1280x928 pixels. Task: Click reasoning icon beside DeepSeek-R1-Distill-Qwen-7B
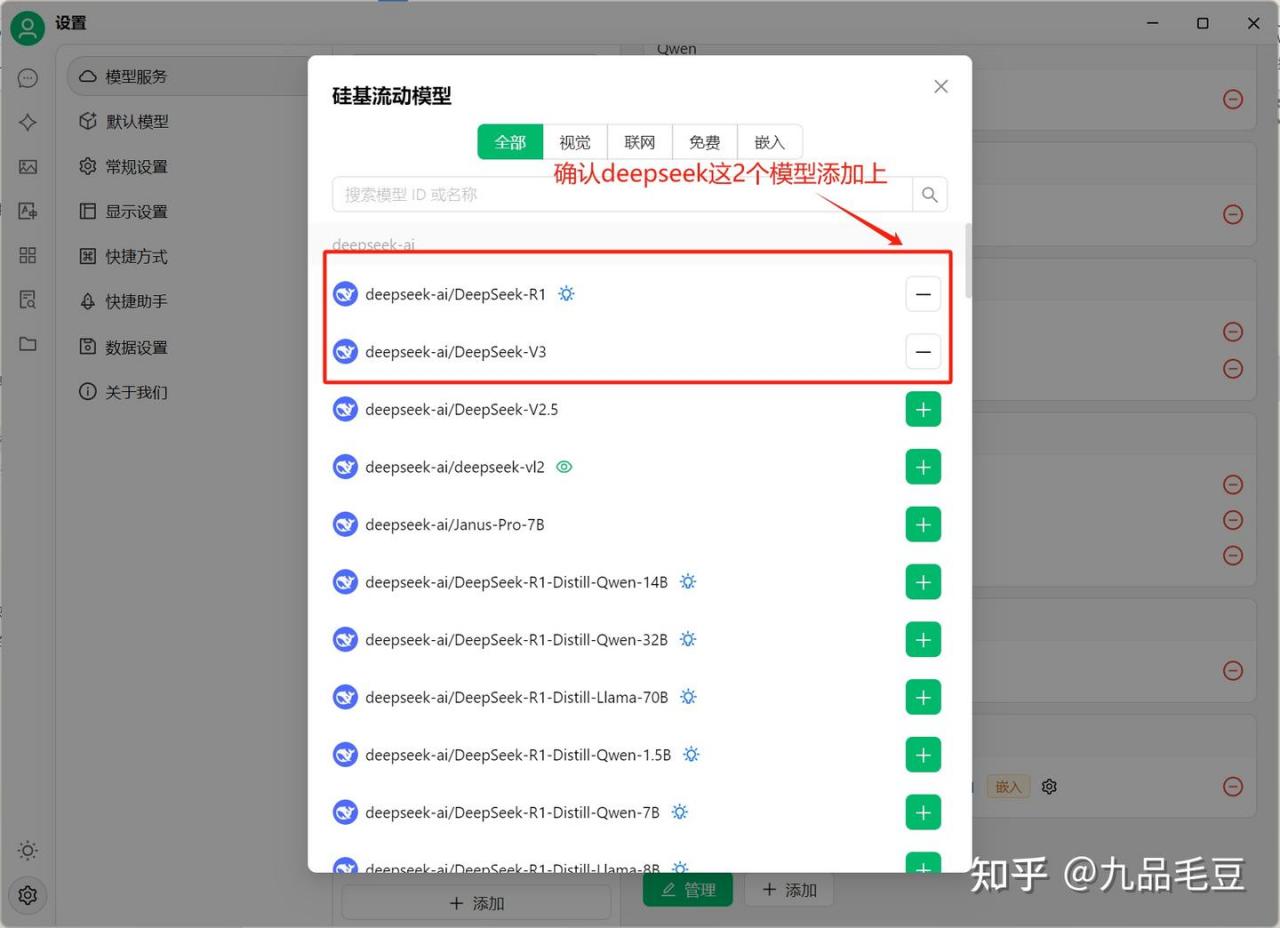click(x=680, y=812)
